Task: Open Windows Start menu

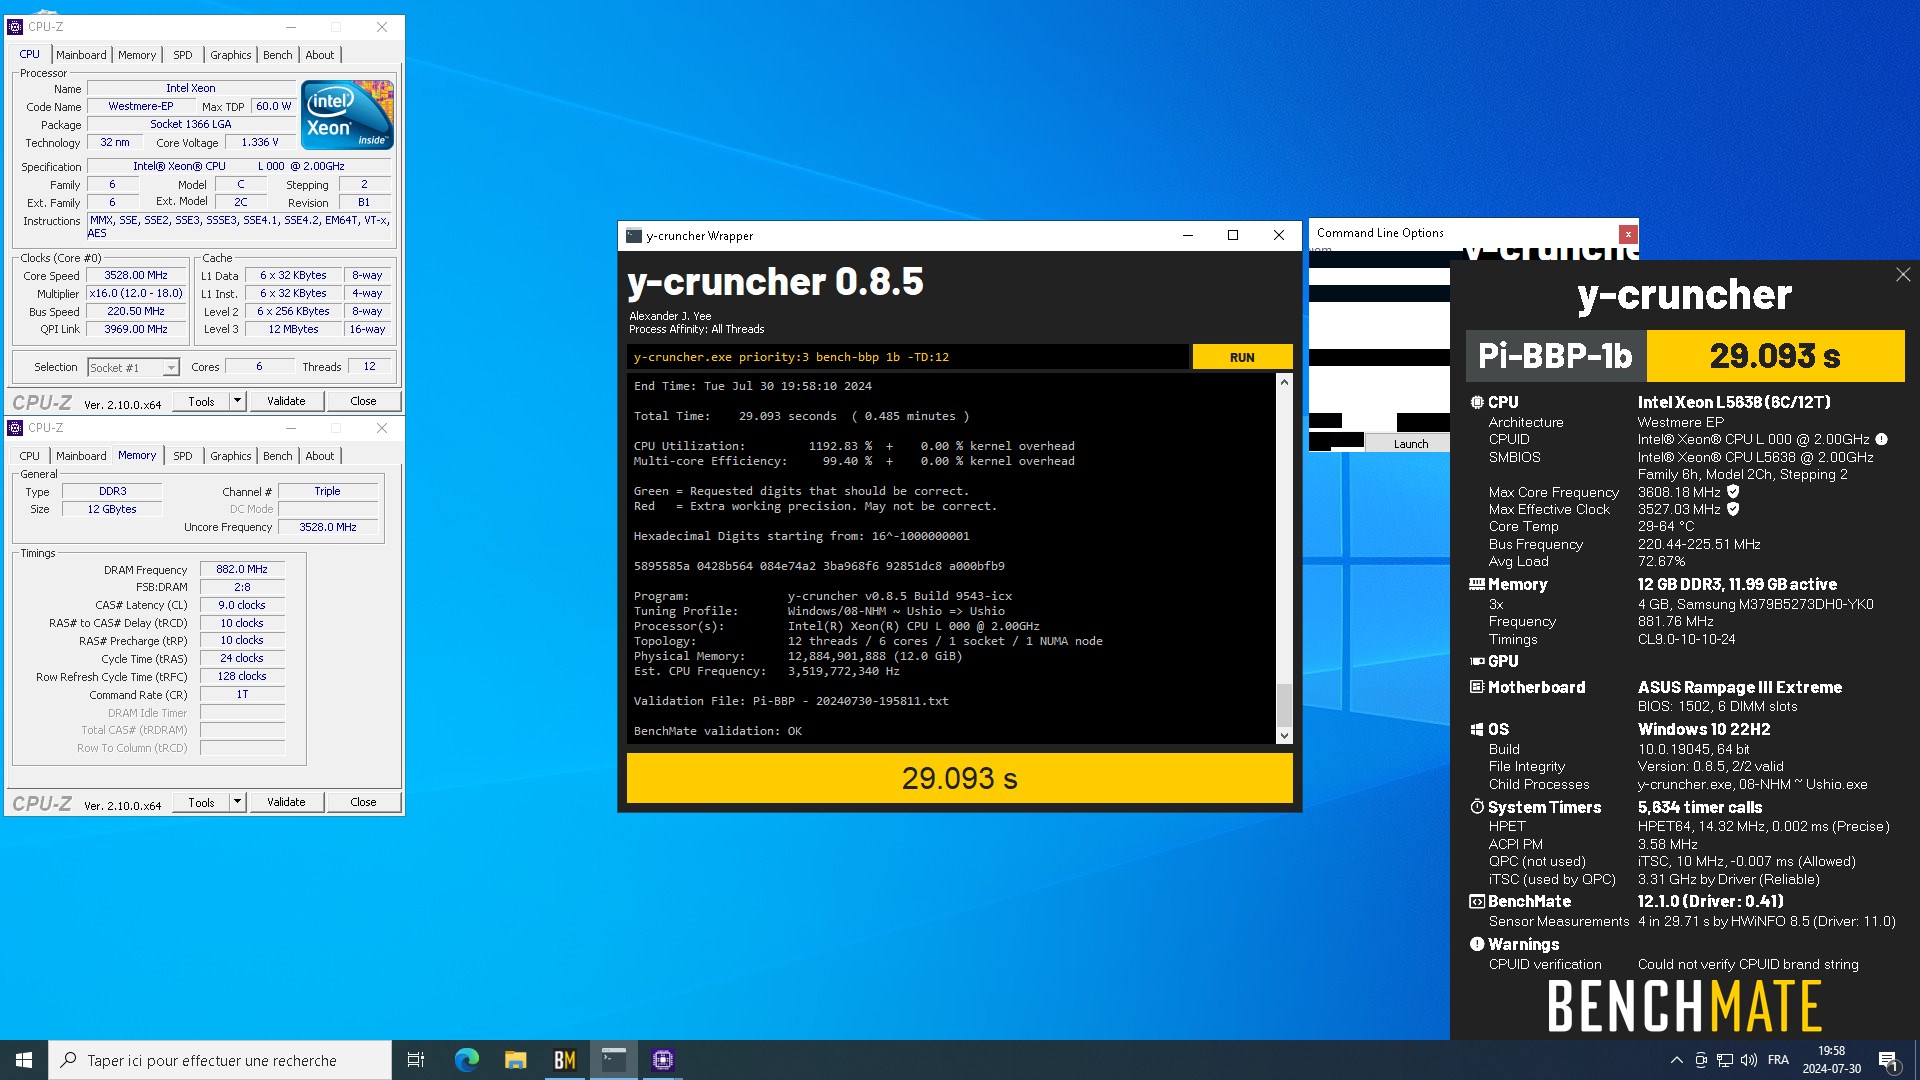Action: 24,1060
